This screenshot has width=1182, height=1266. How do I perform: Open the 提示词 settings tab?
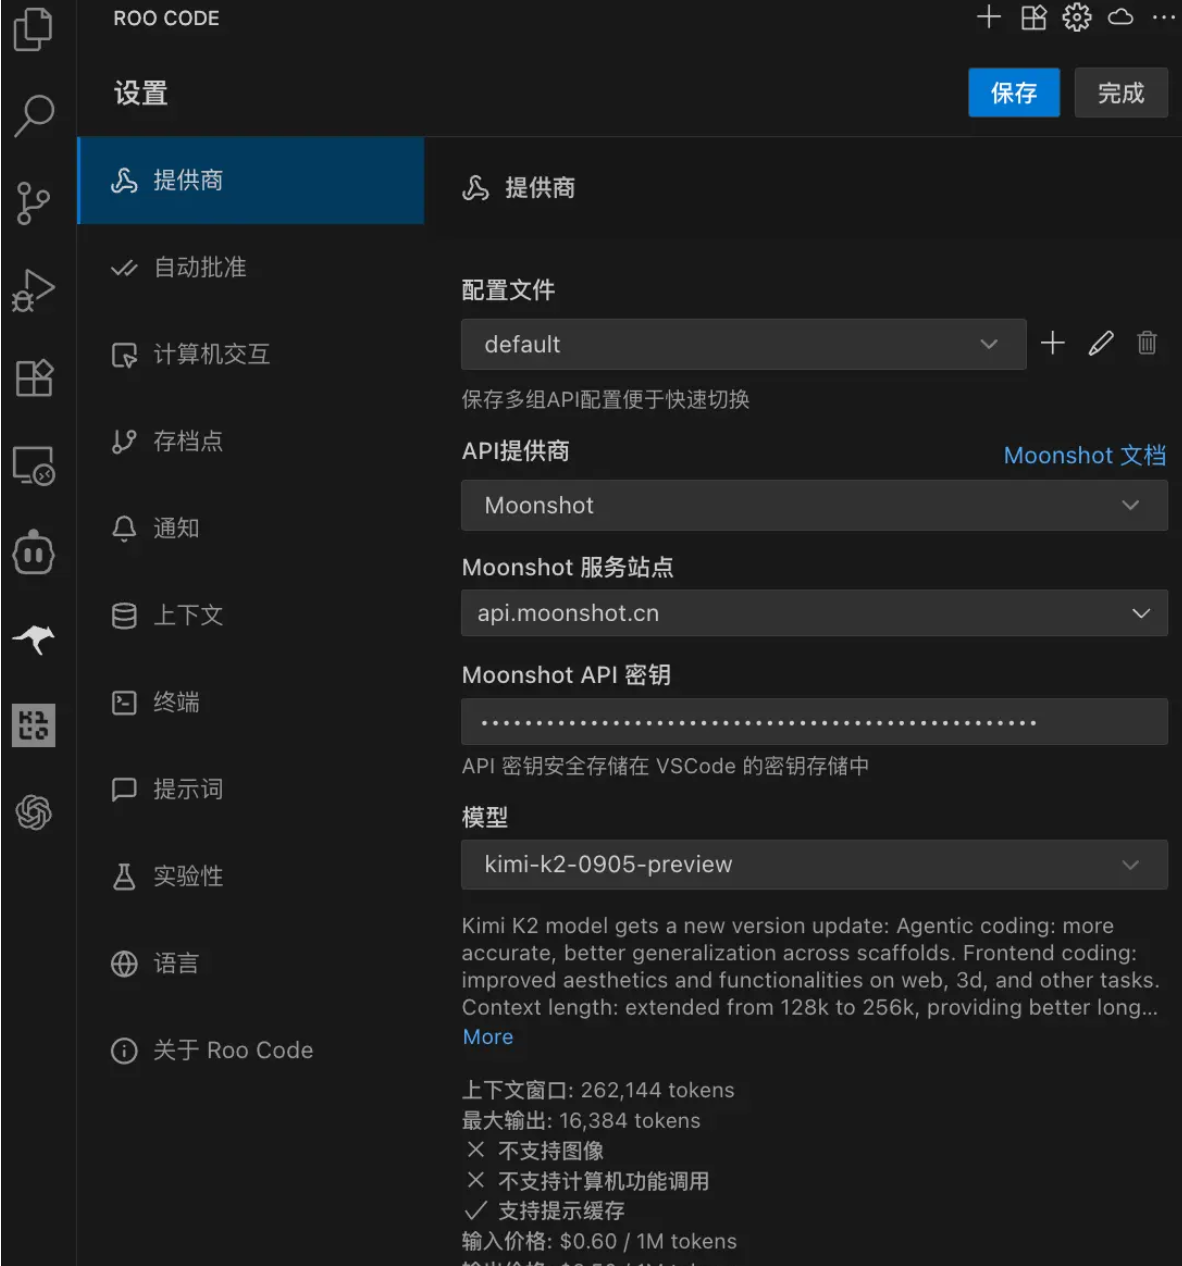(251, 789)
